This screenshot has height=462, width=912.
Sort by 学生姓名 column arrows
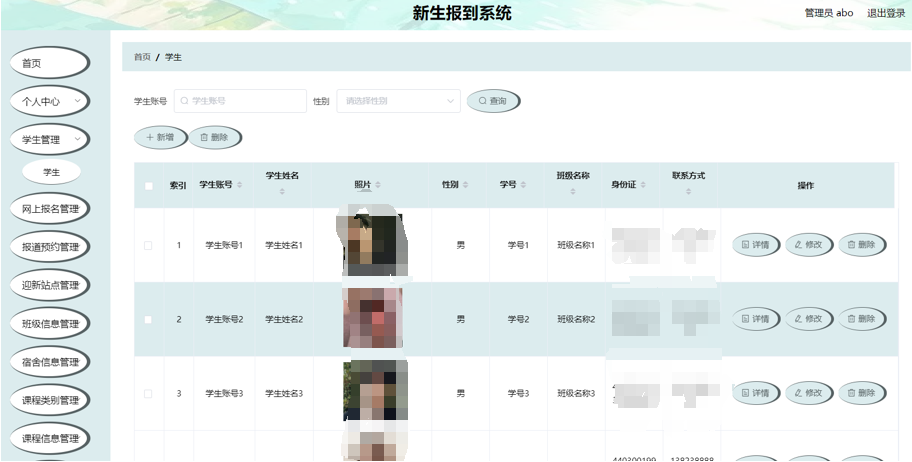click(282, 191)
